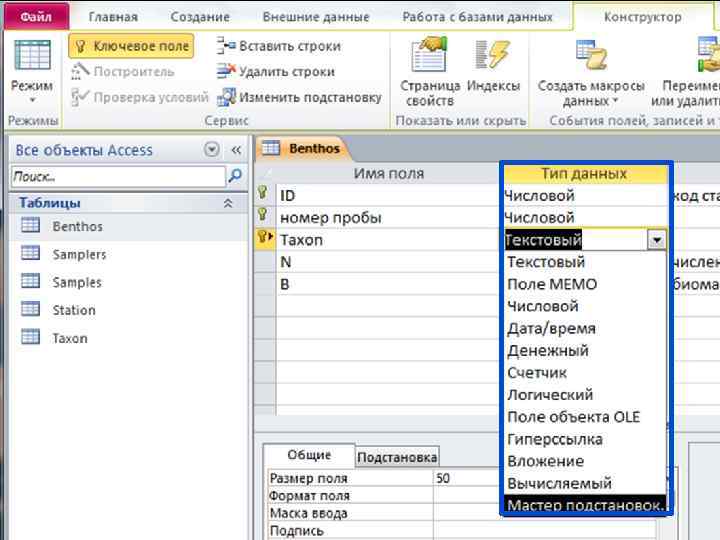Image resolution: width=720 pixels, height=540 pixels.
Task: Click the B field name cell
Action: [x=389, y=284]
